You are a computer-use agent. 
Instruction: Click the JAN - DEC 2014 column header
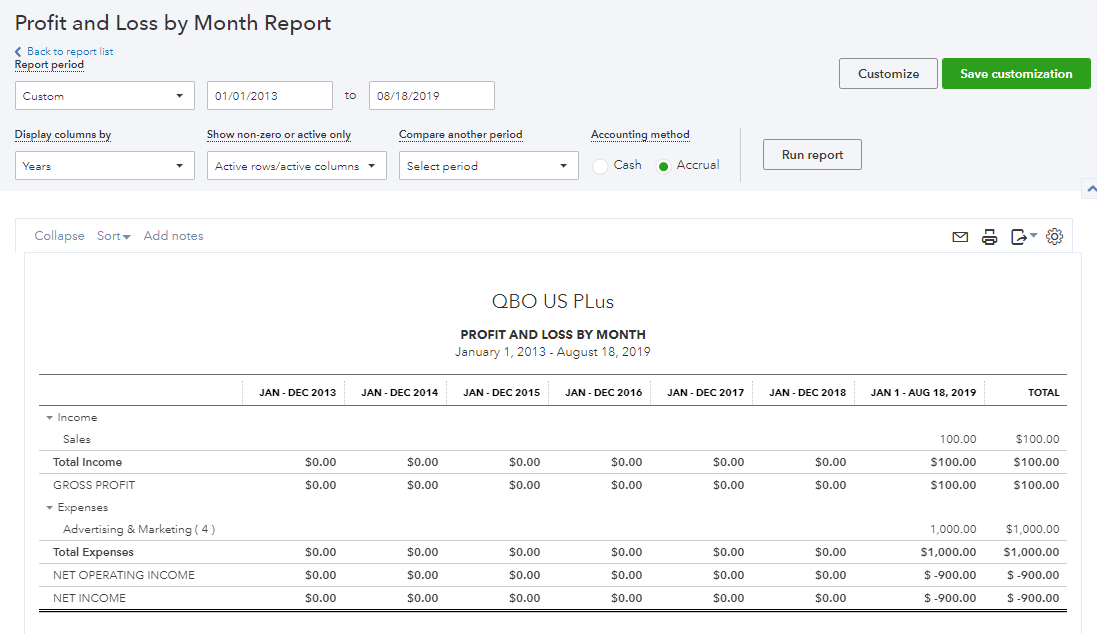399,393
